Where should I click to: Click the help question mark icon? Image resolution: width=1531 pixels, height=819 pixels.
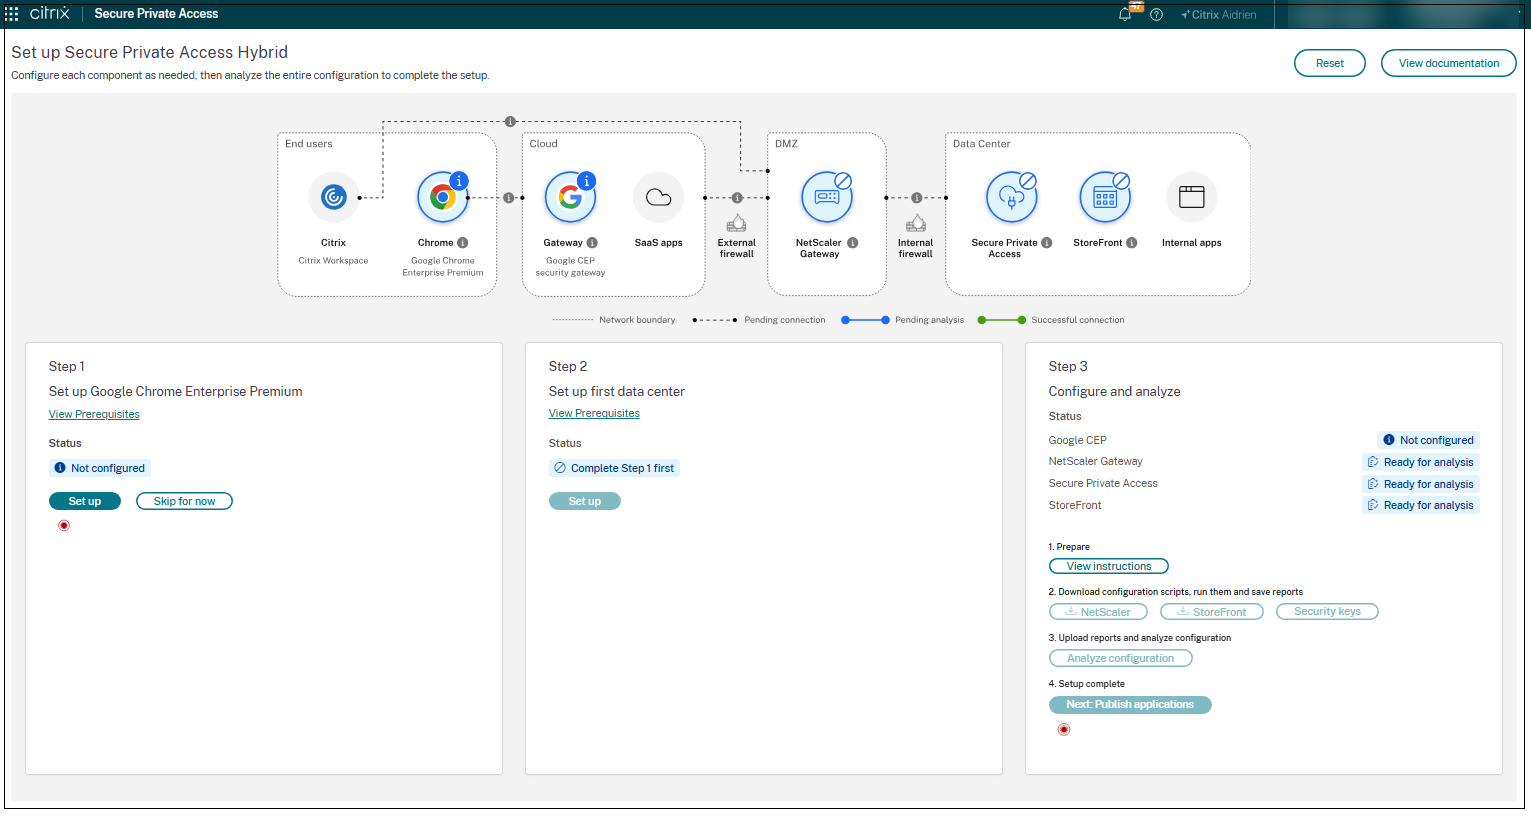click(x=1157, y=15)
